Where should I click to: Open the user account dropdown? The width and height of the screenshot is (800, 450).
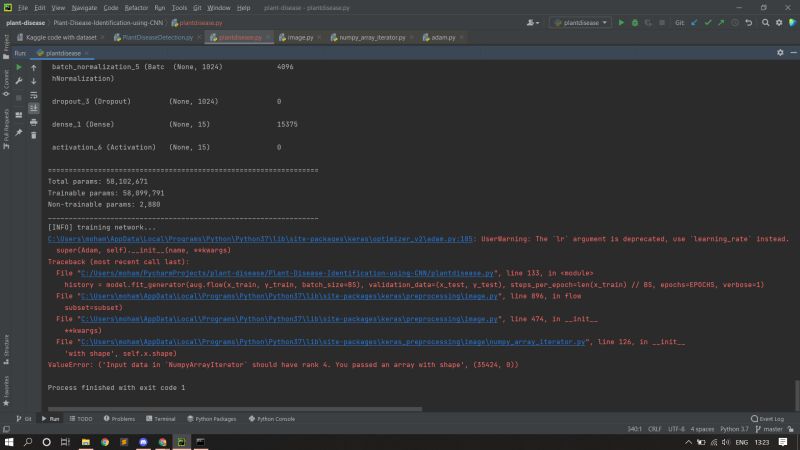[533, 23]
